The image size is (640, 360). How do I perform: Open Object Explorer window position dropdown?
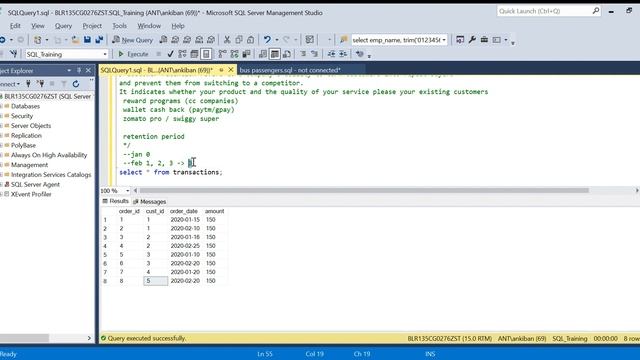[x=69, y=70]
